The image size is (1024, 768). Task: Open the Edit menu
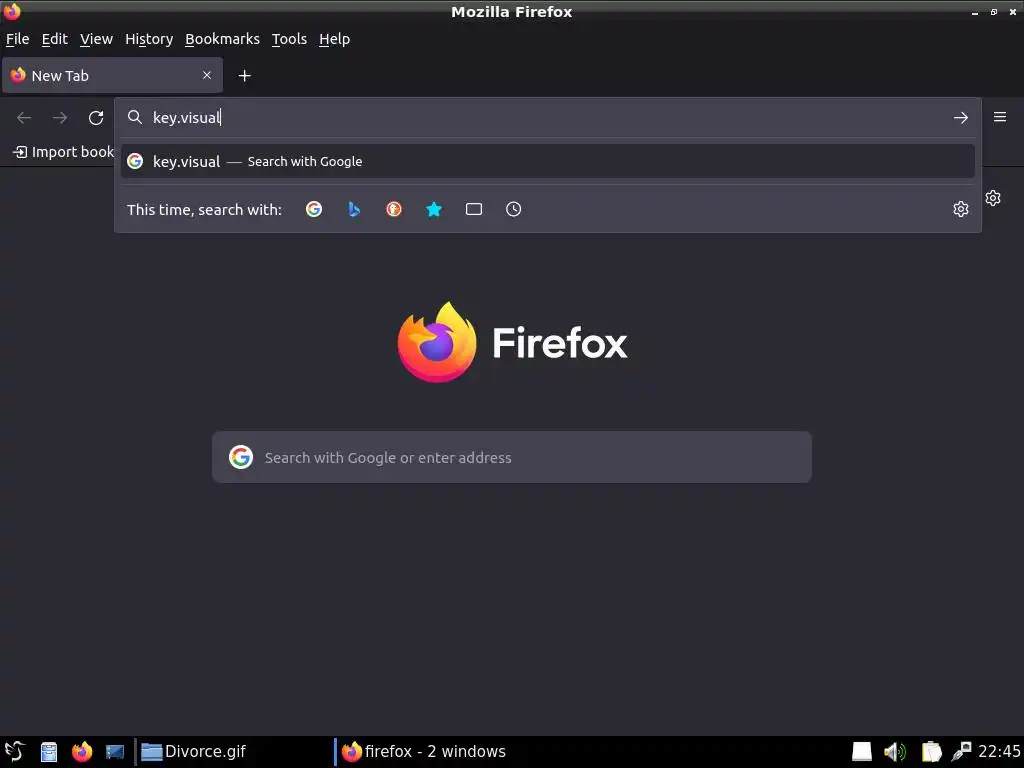coord(54,39)
